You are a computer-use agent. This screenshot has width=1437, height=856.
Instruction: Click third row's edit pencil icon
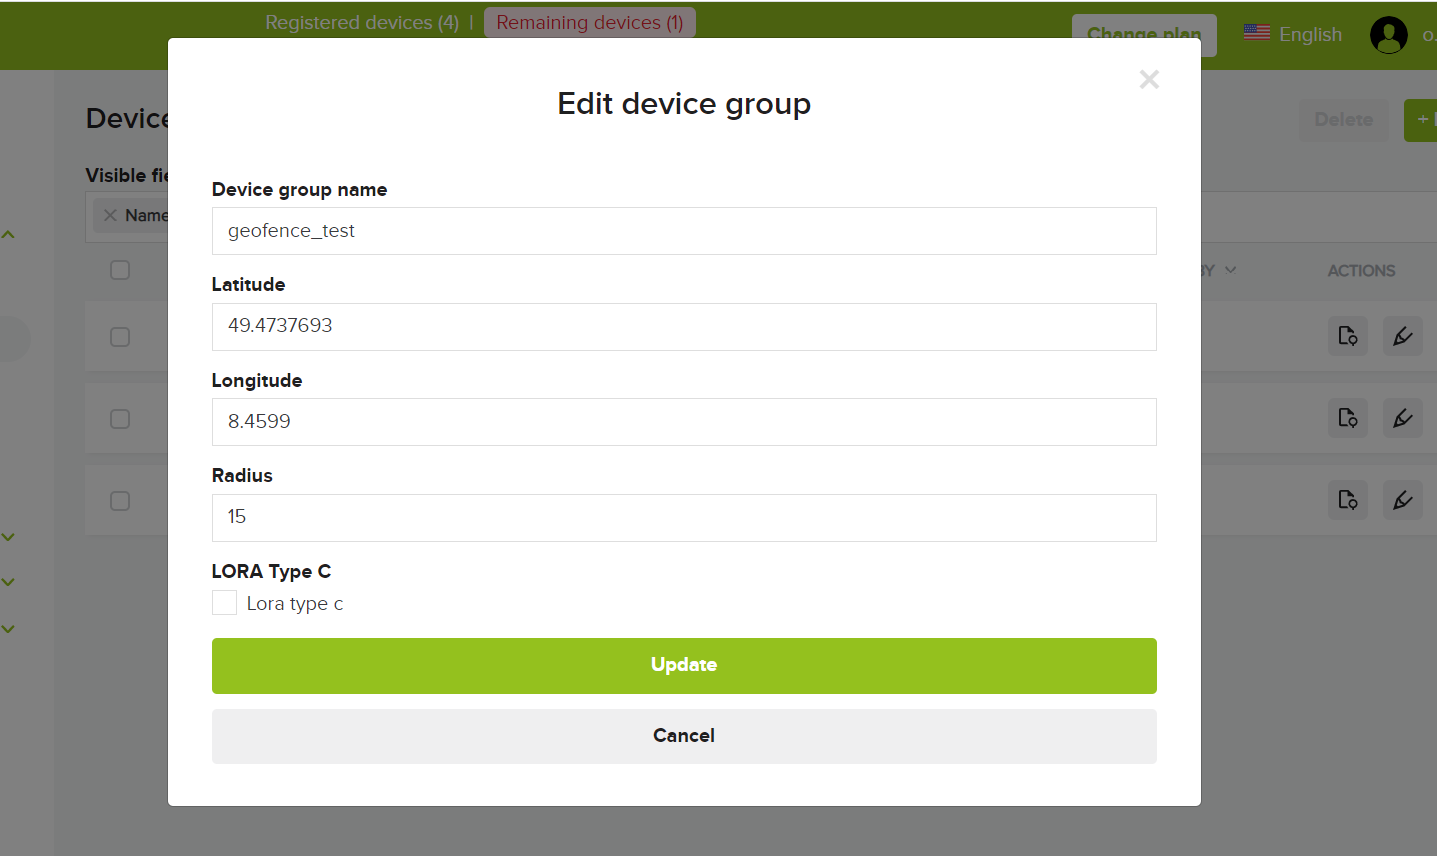(x=1402, y=500)
